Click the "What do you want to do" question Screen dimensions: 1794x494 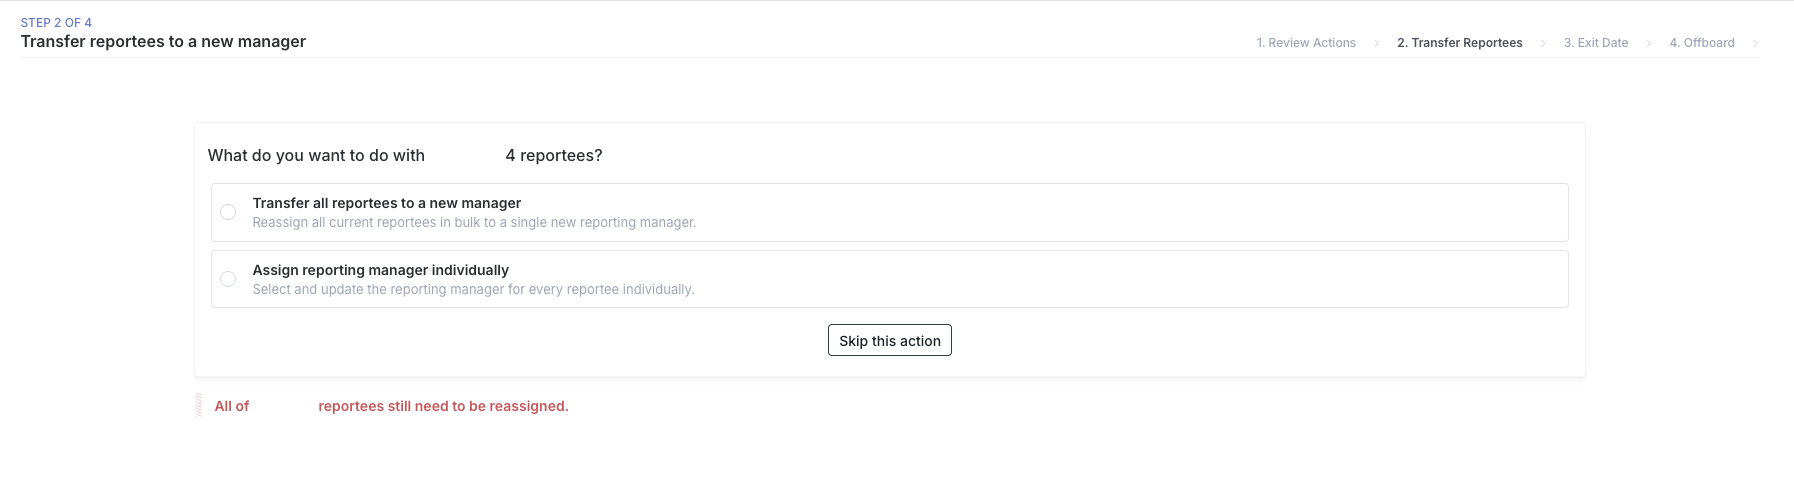316,155
